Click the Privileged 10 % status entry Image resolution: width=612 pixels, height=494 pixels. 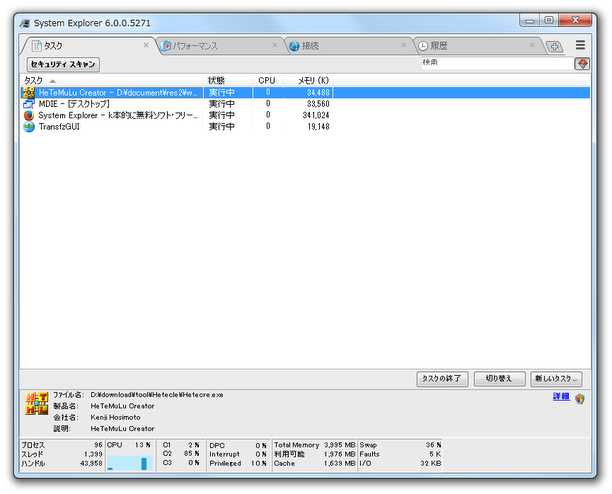pos(238,464)
